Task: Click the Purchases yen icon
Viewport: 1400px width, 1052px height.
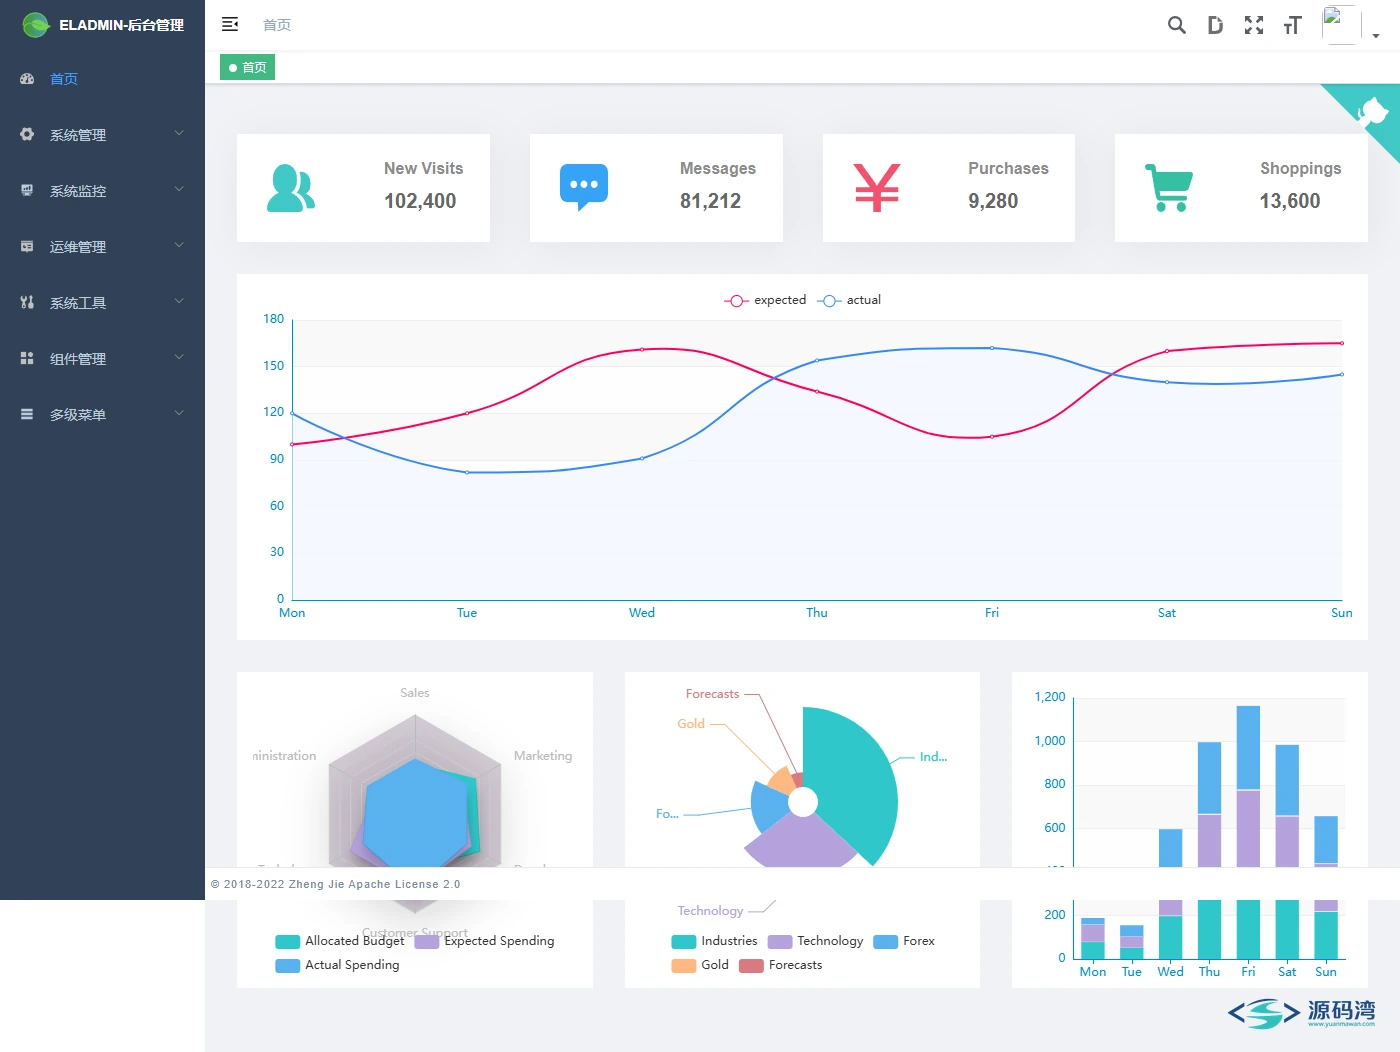Action: click(x=877, y=187)
